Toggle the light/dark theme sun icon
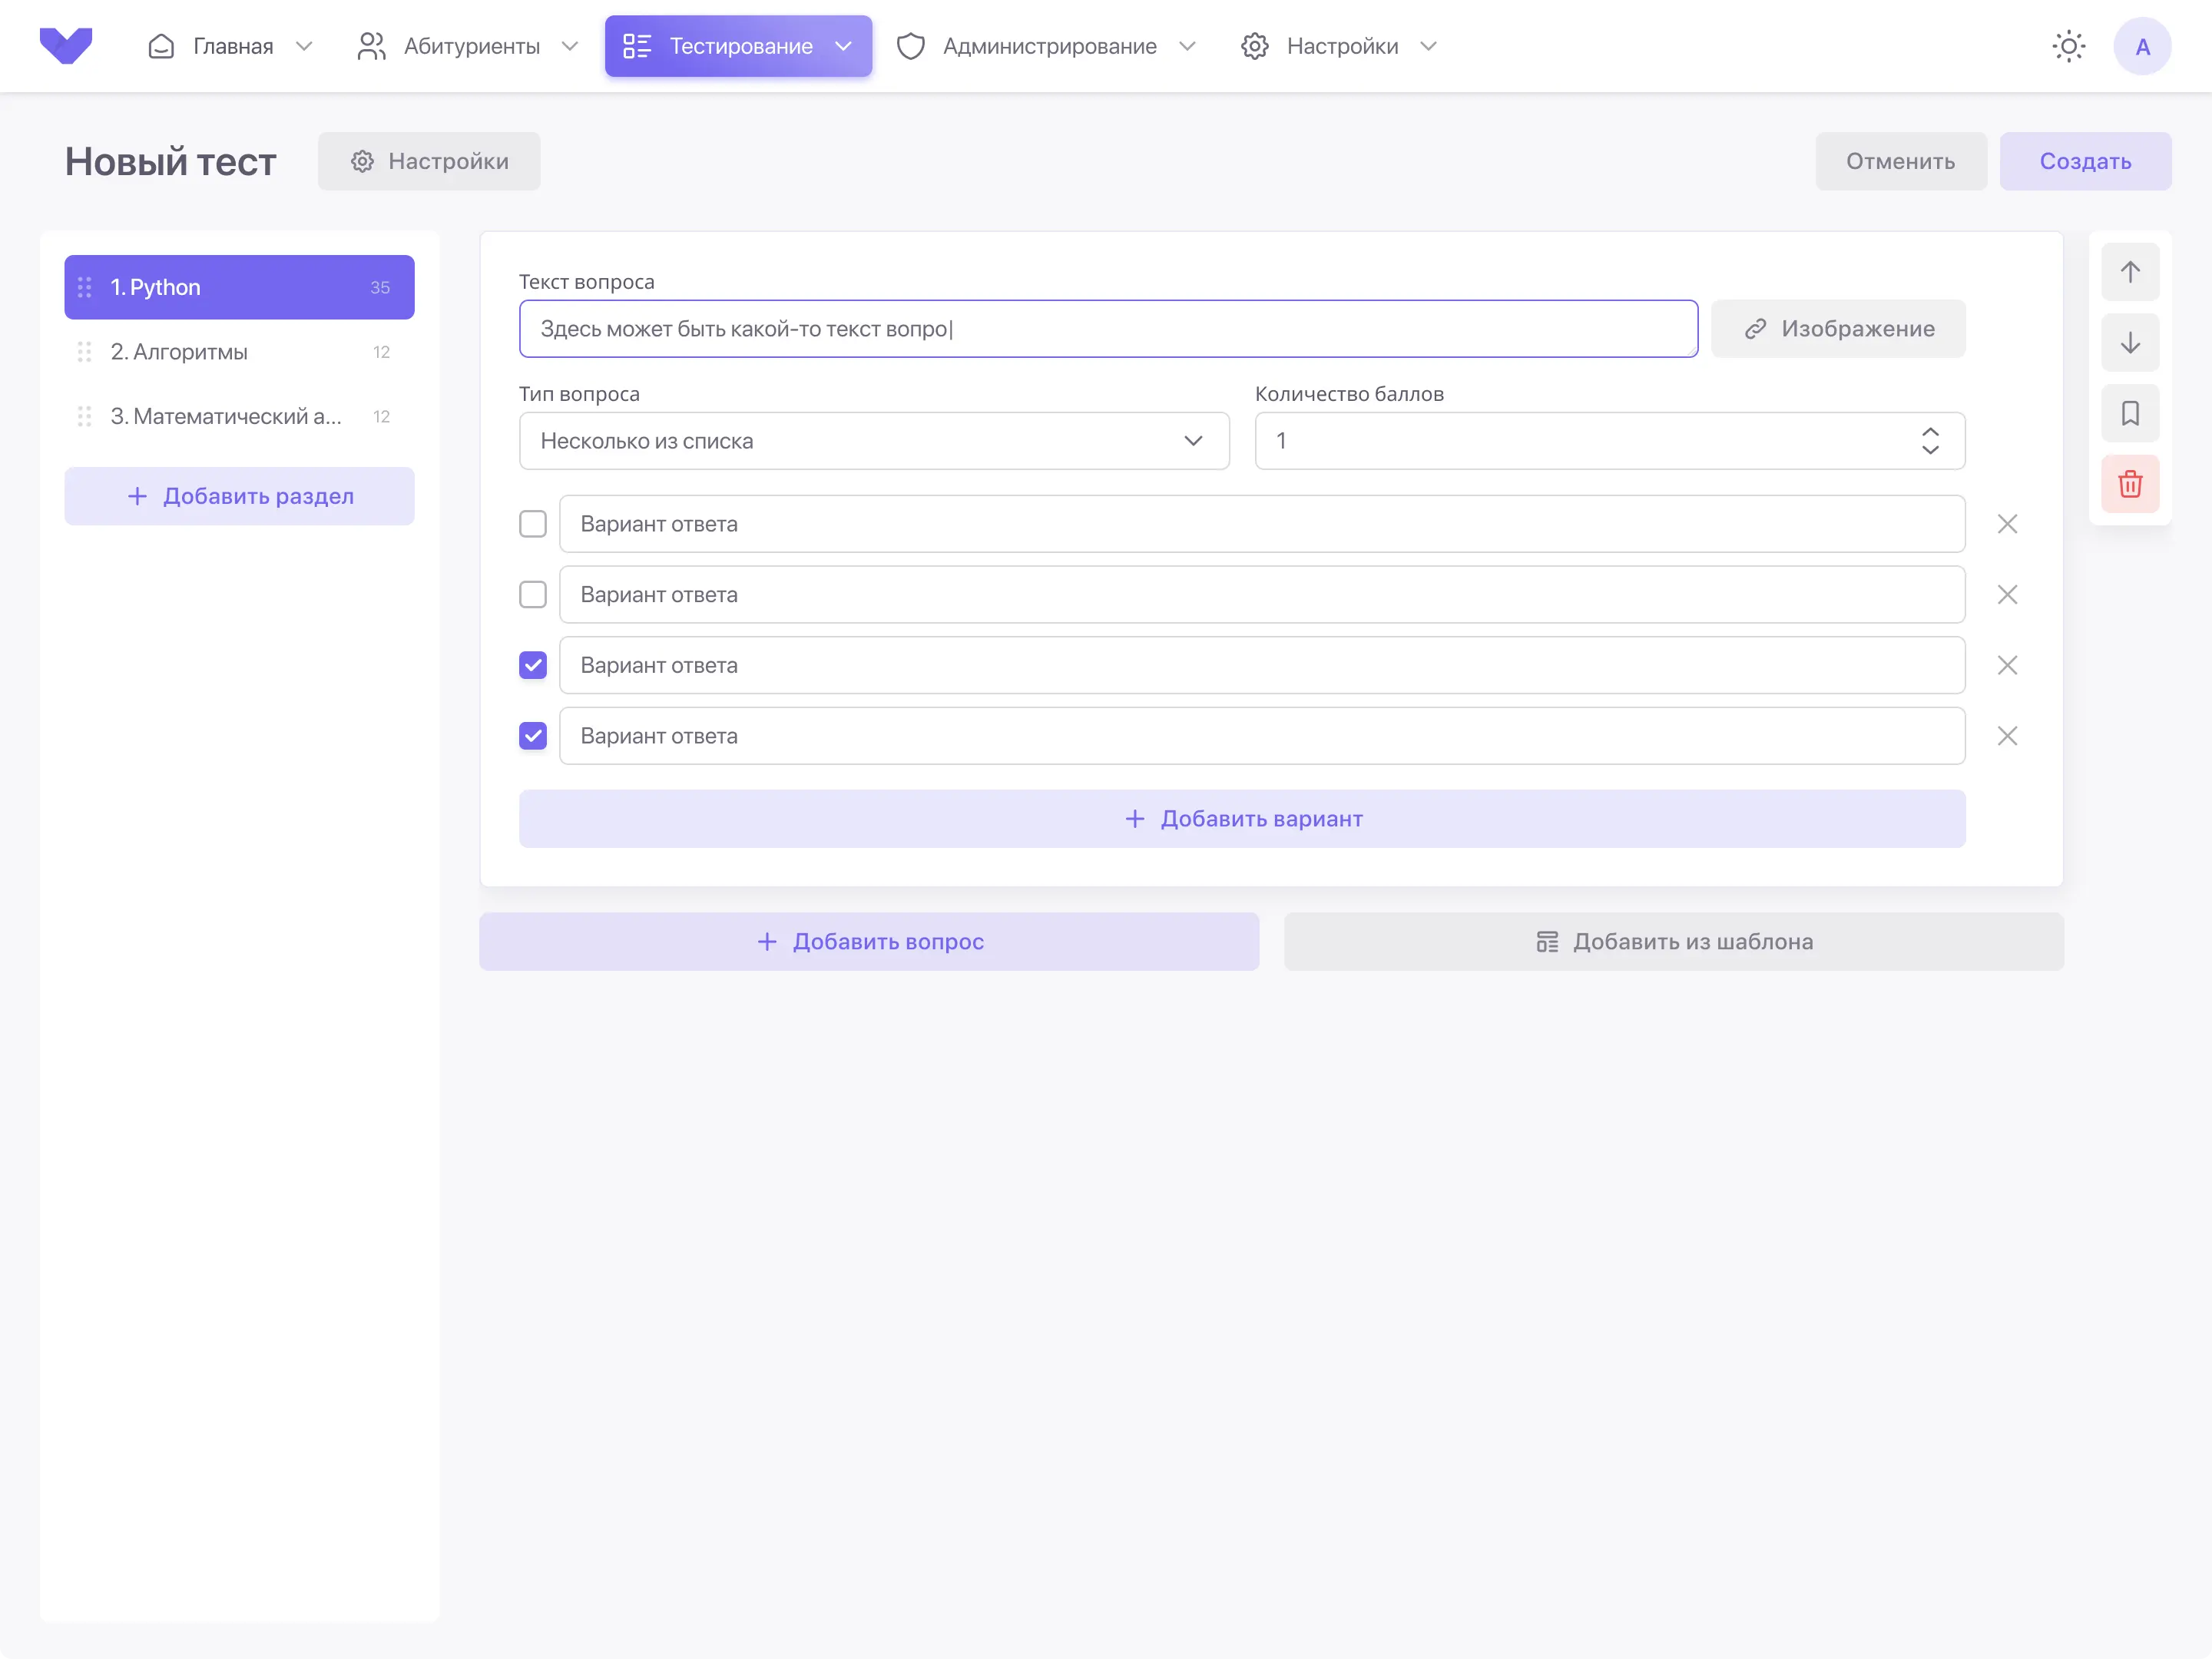 point(2068,46)
